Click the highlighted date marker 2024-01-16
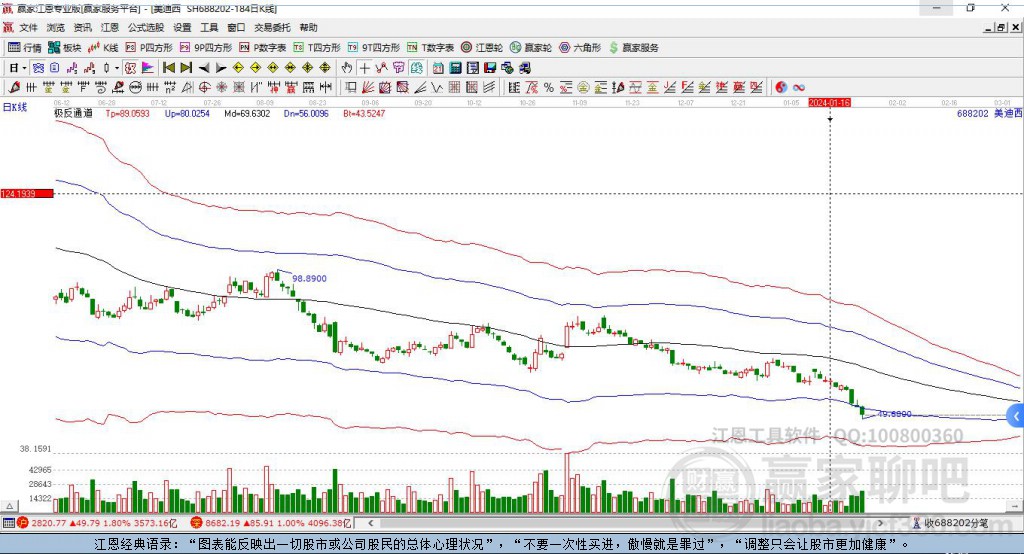The height and width of the screenshot is (554, 1024). tap(829, 103)
